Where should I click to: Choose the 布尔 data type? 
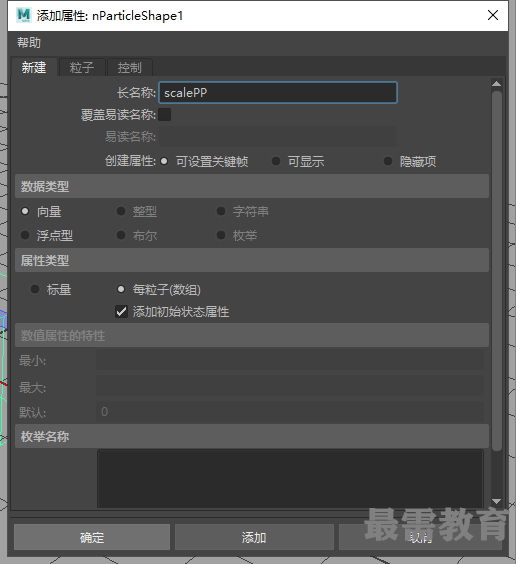[x=121, y=235]
